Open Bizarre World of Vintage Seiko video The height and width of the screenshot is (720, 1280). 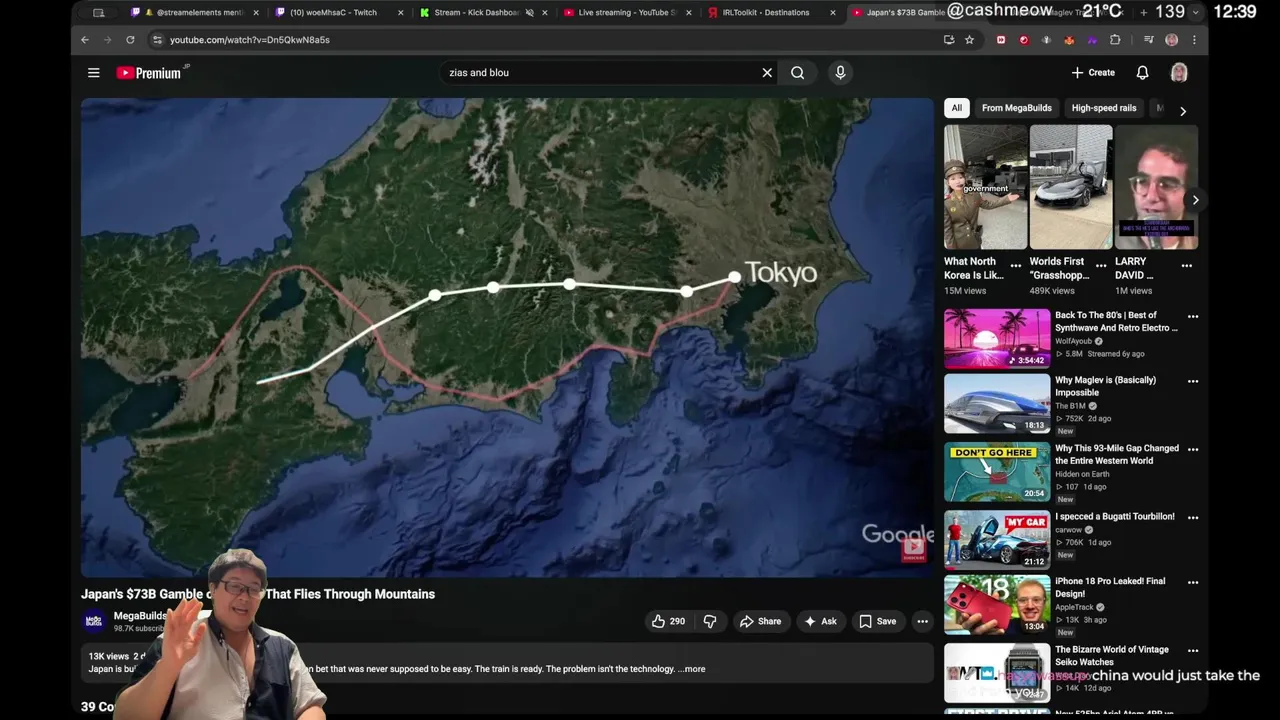click(1112, 655)
